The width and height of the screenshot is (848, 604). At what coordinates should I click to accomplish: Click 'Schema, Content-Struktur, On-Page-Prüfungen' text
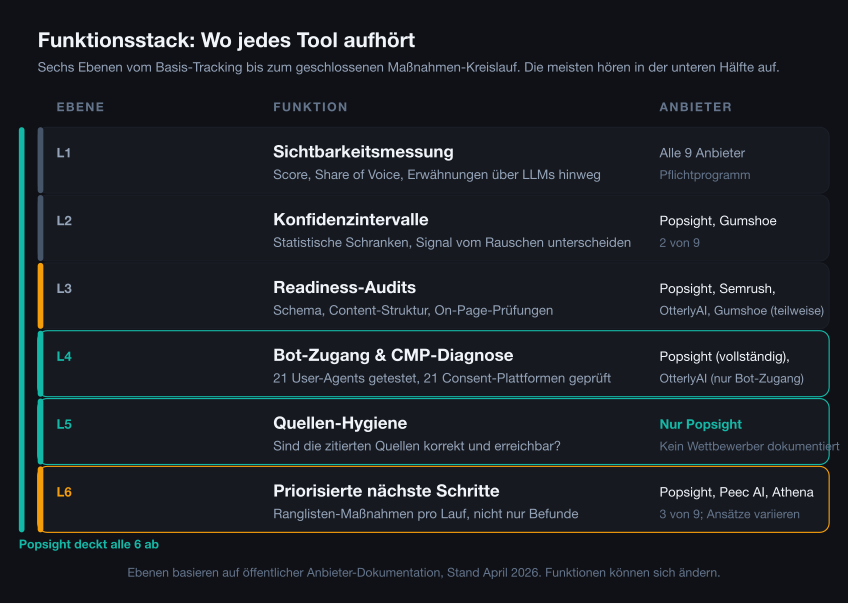tap(413, 310)
